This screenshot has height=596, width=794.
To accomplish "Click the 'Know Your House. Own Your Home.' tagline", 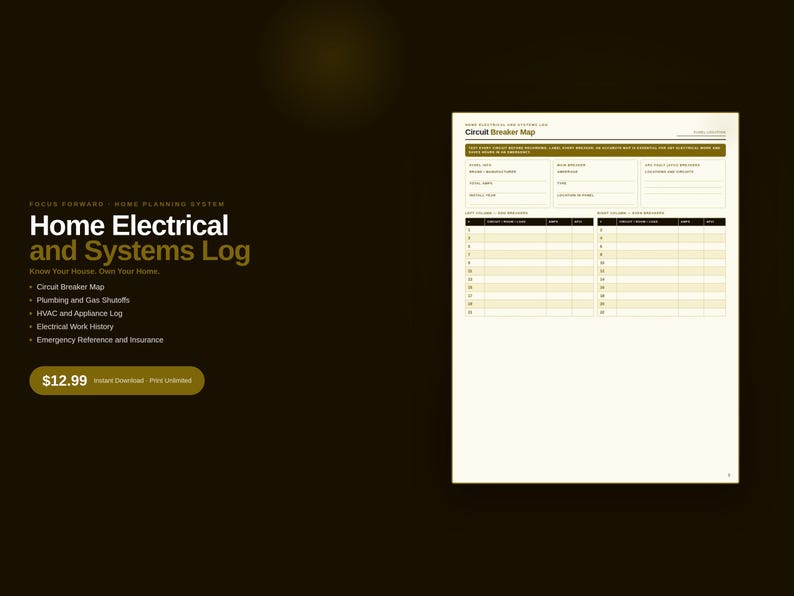I will 94,271.
